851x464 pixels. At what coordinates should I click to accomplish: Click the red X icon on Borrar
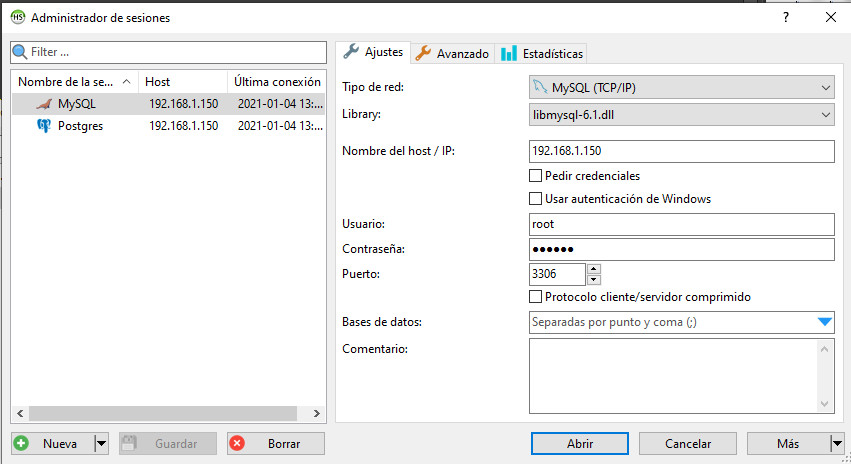pos(237,443)
